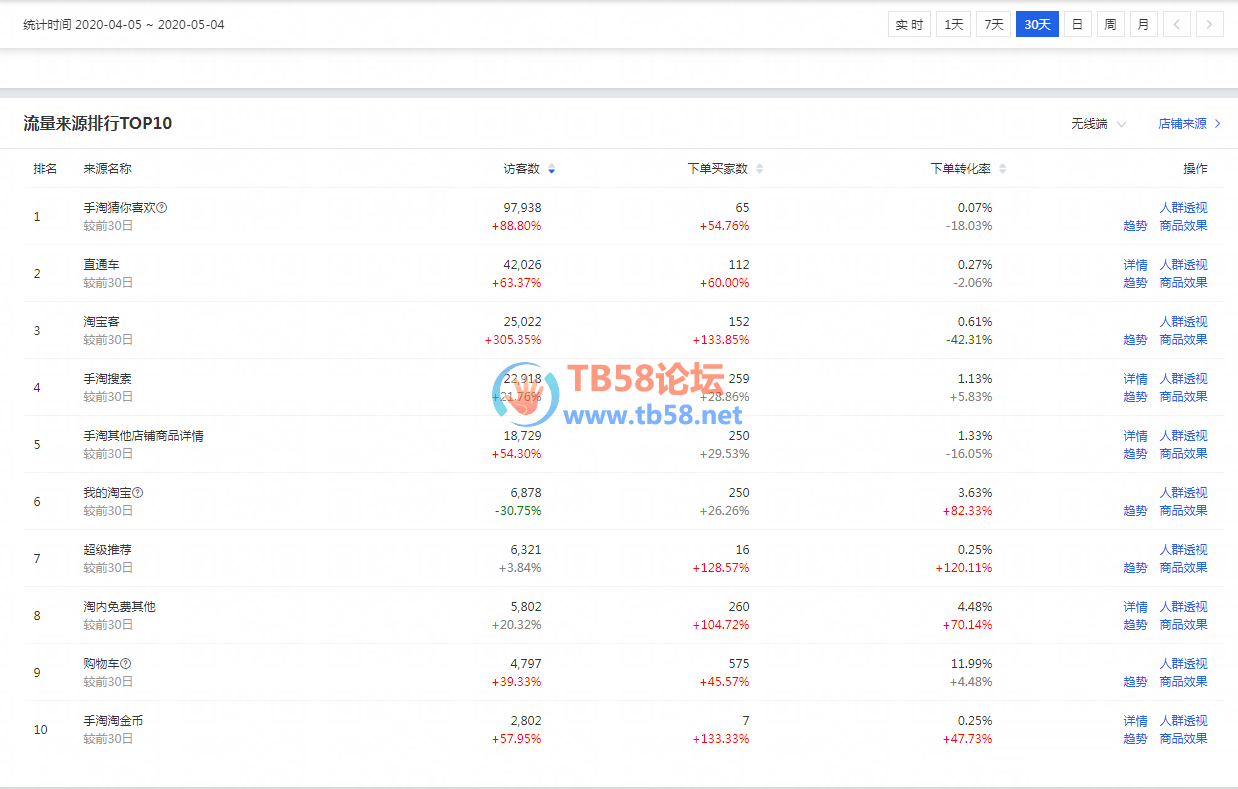Open 详情 for 淘内免费其他
The height and width of the screenshot is (789, 1238).
coord(1135,607)
